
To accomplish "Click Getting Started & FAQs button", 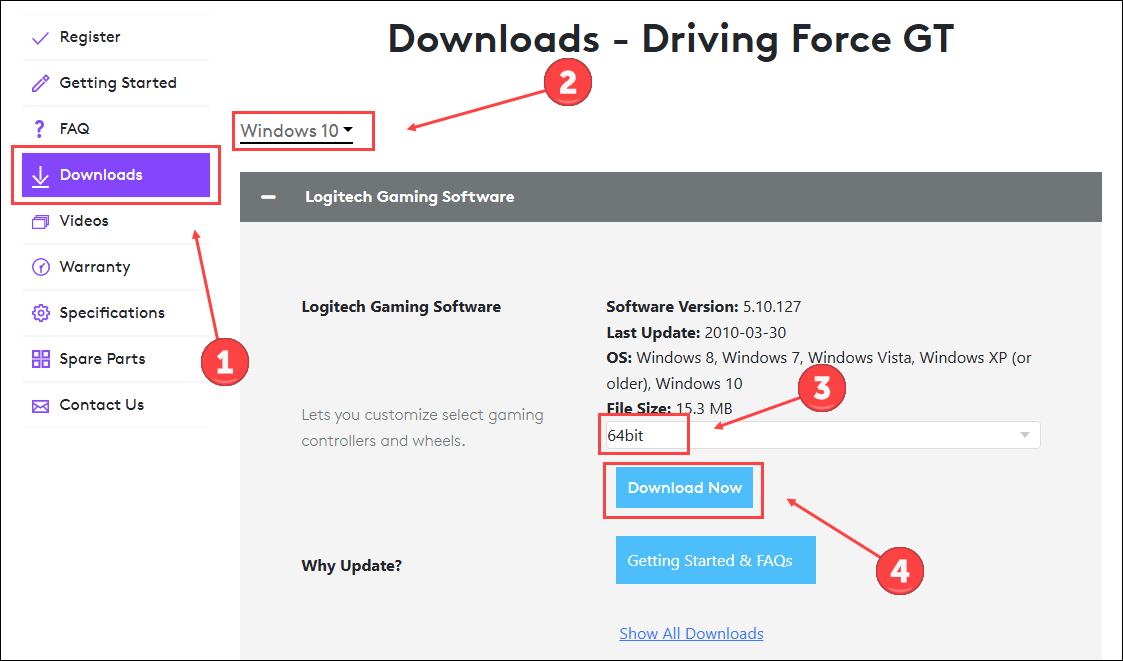I will (715, 560).
